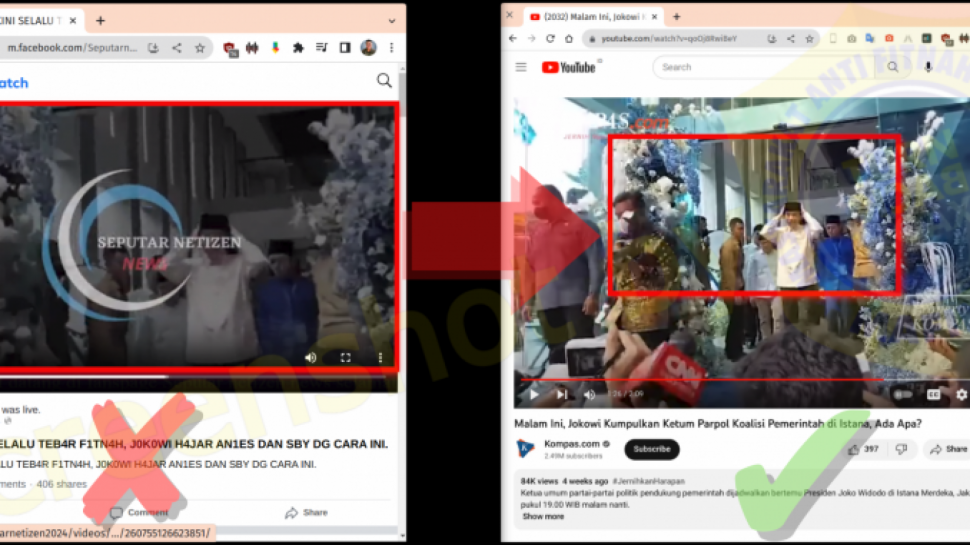Like the YouTube video (397)
Image resolution: width=970 pixels, height=545 pixels.
pyautogui.click(x=863, y=449)
